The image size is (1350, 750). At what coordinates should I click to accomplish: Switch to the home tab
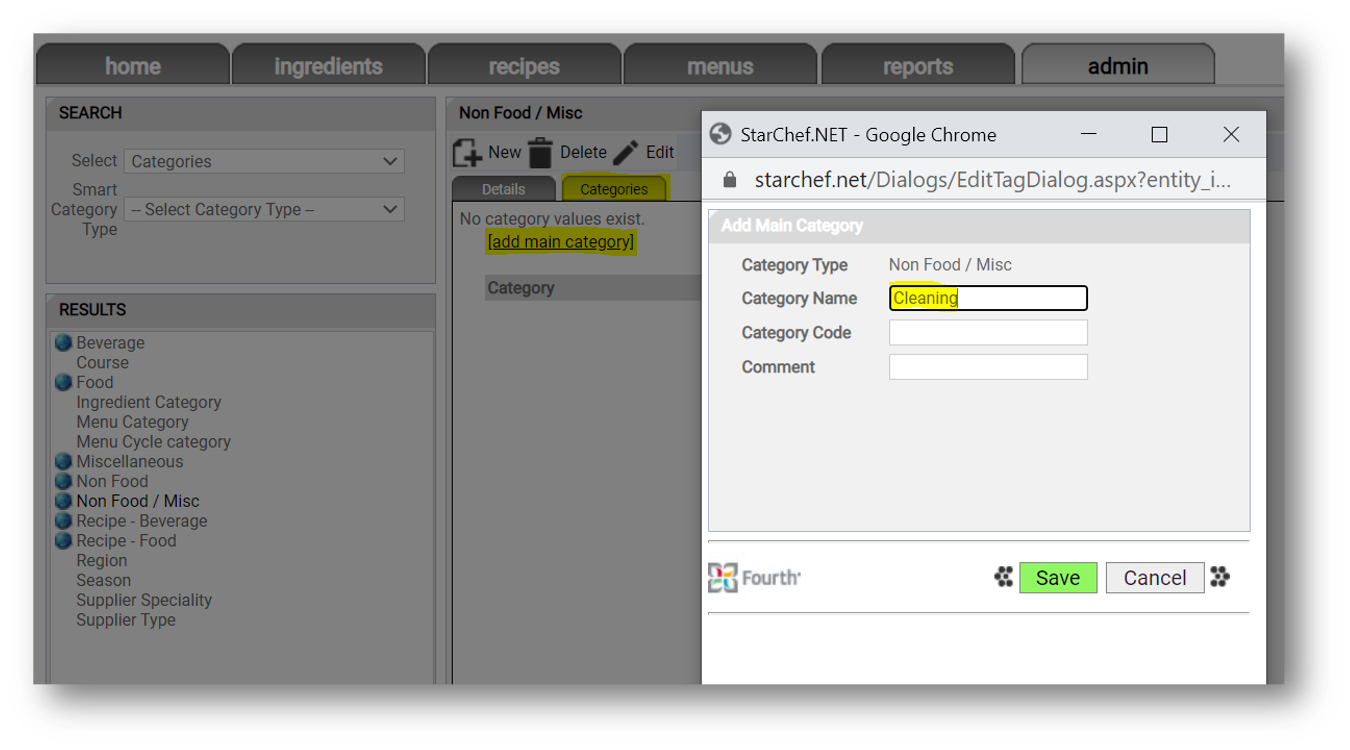(133, 66)
